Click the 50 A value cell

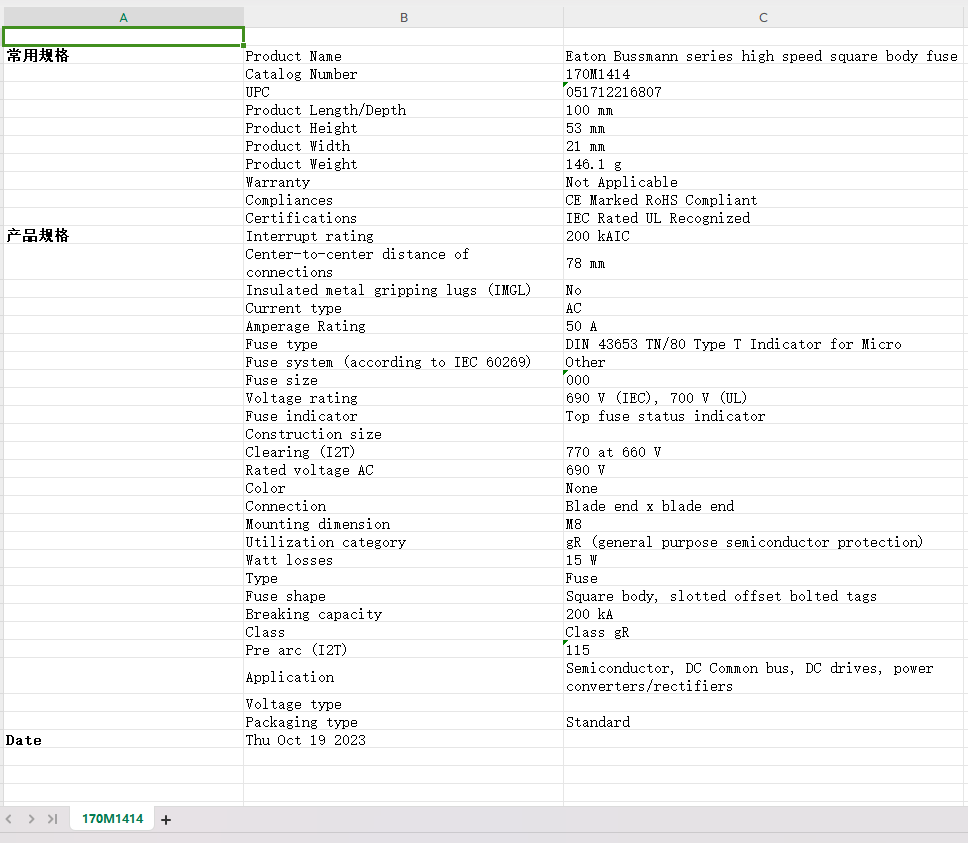[764, 326]
